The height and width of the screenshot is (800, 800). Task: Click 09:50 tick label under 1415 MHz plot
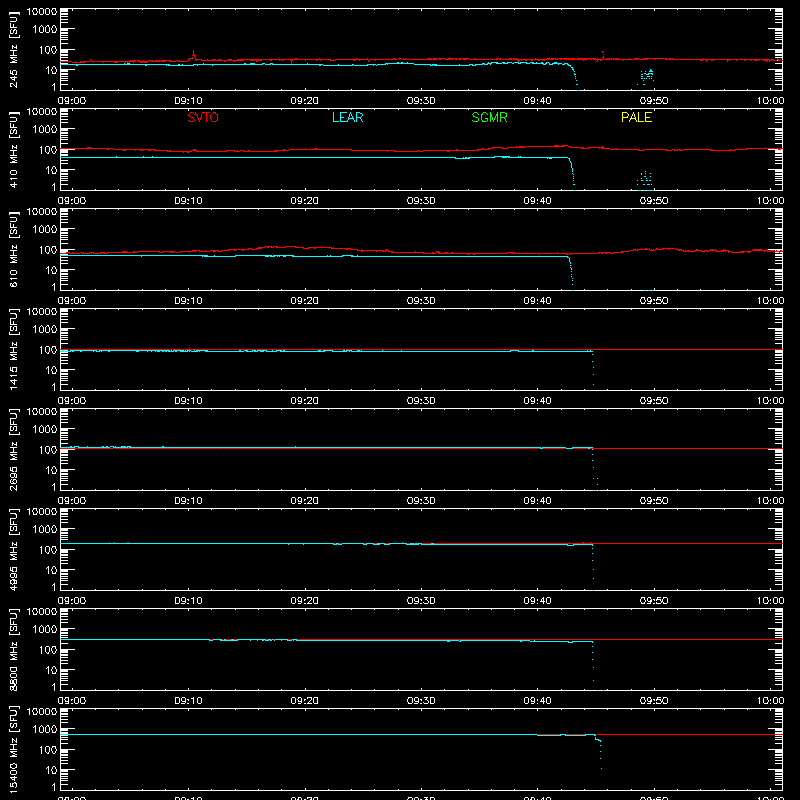click(x=654, y=401)
